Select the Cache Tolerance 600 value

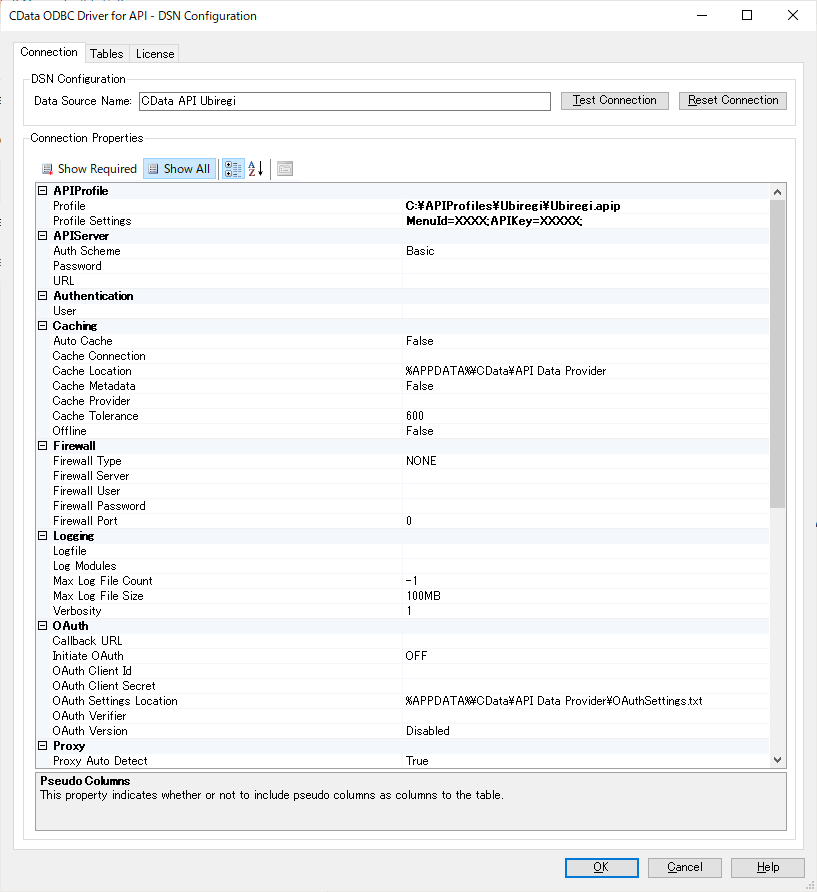pos(415,416)
